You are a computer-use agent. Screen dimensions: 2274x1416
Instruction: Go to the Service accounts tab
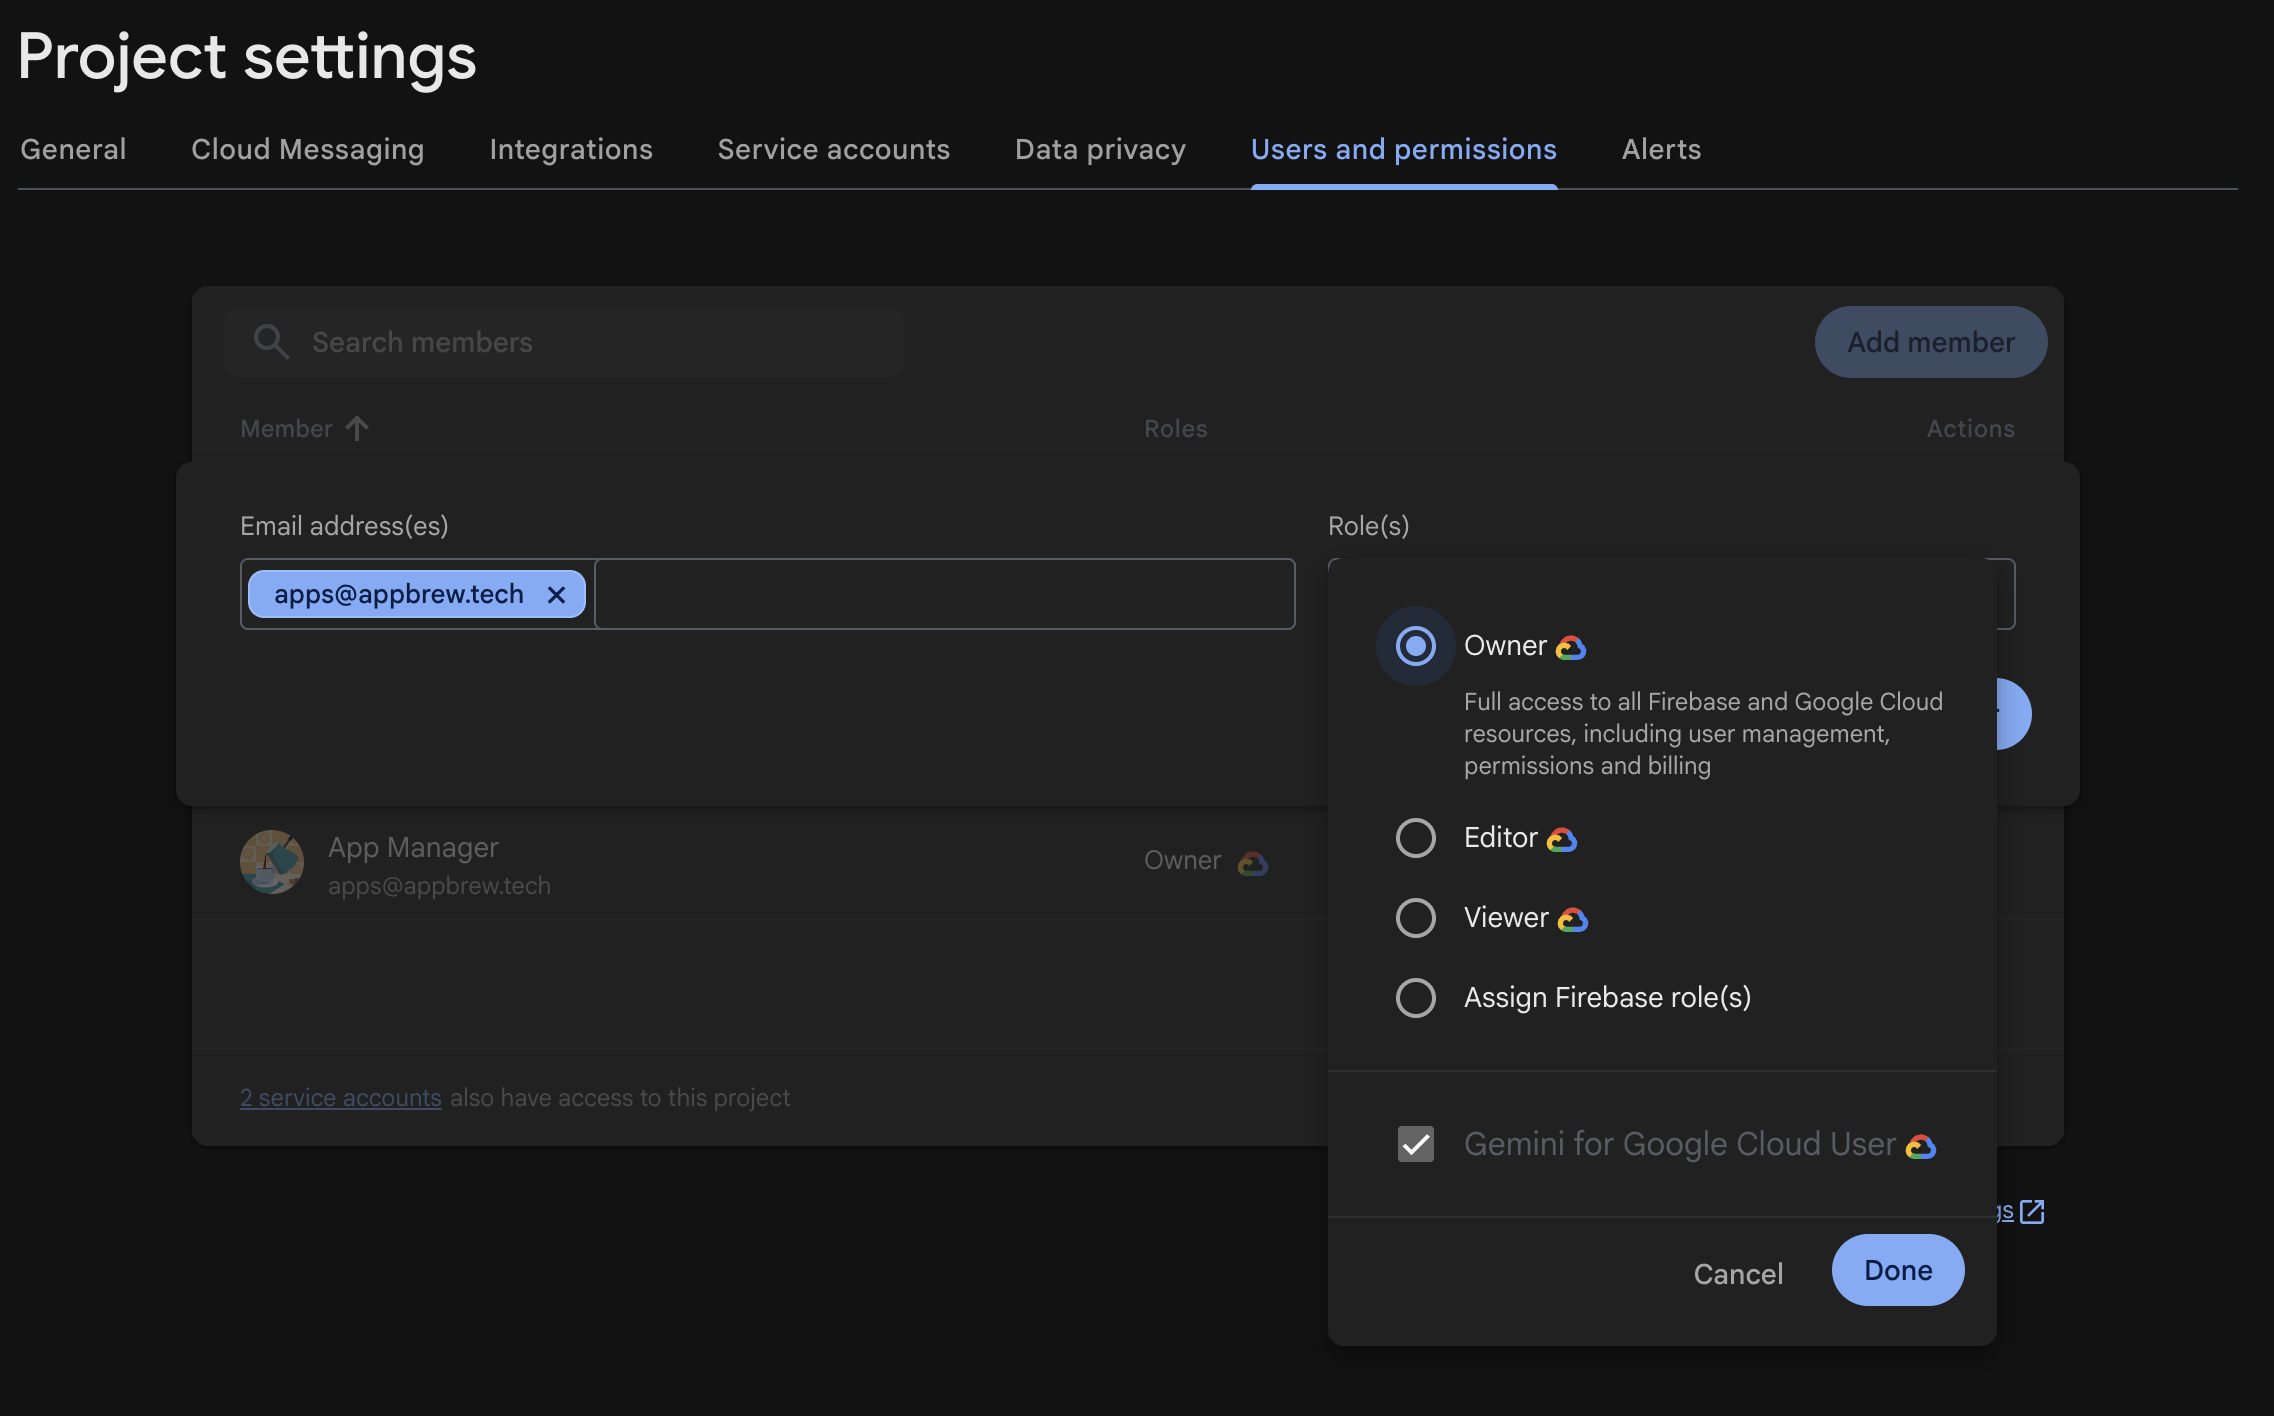point(834,149)
